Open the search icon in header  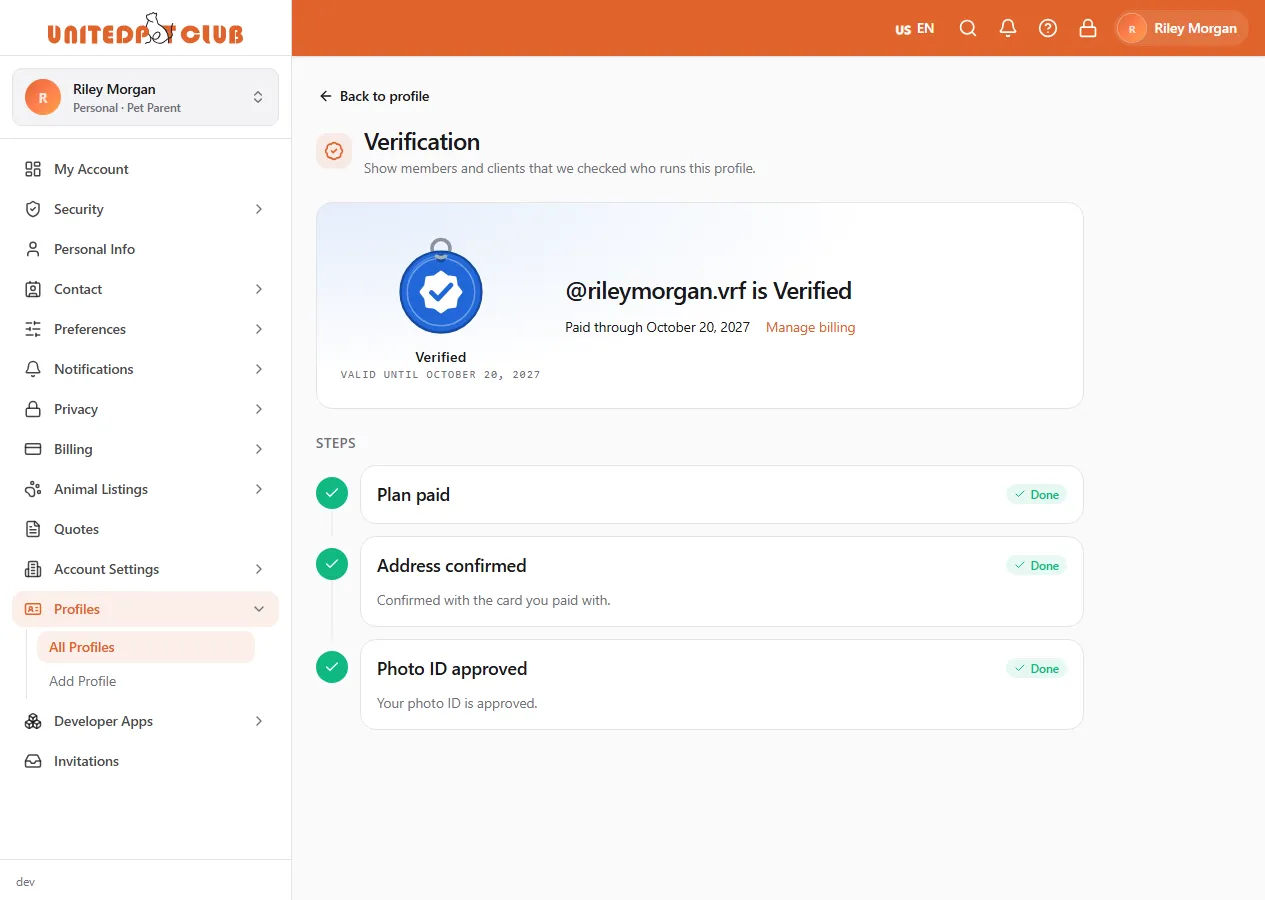point(968,28)
